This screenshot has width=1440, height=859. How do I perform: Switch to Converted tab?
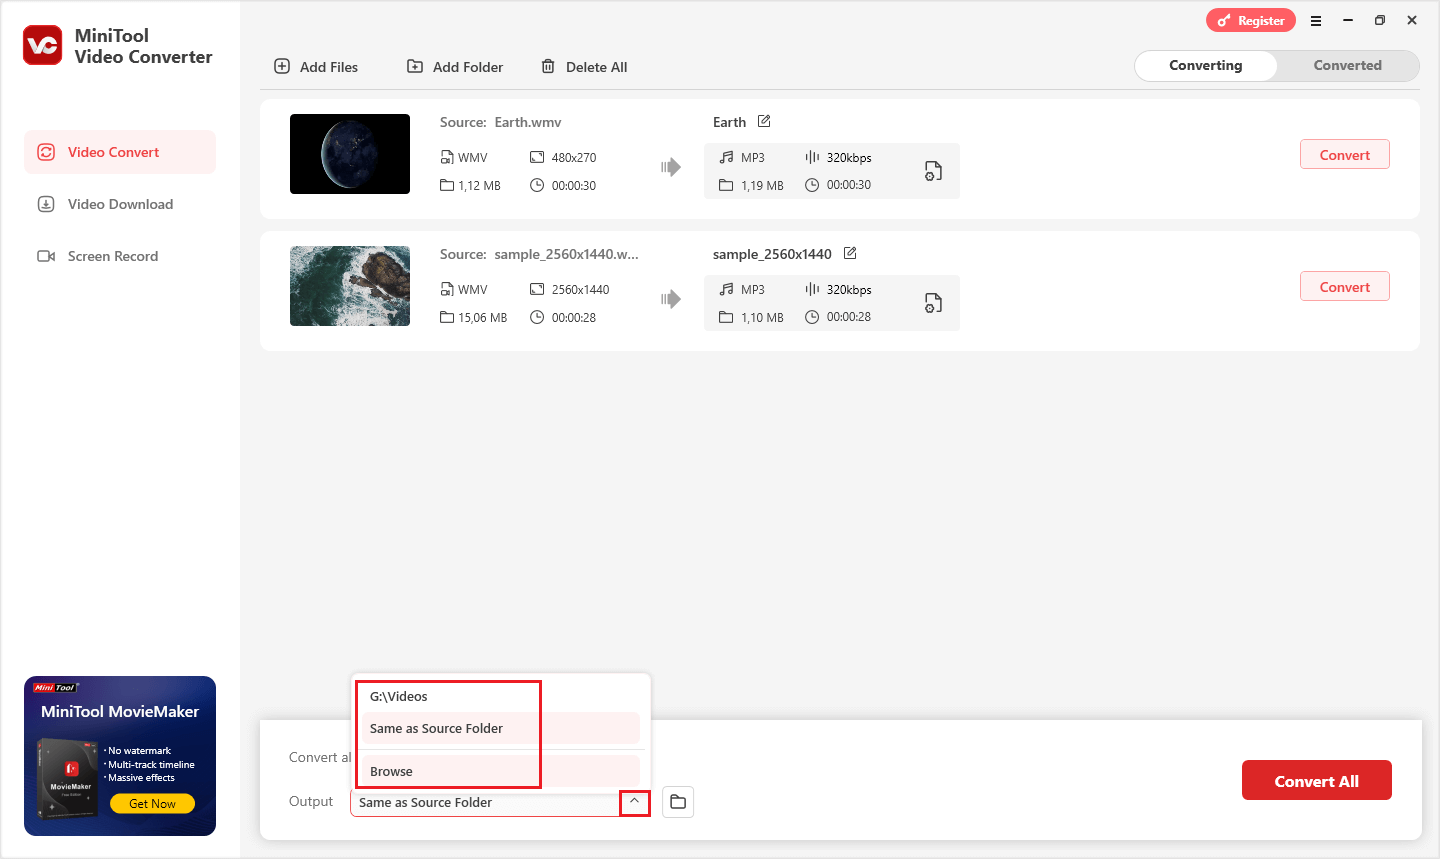(x=1347, y=65)
